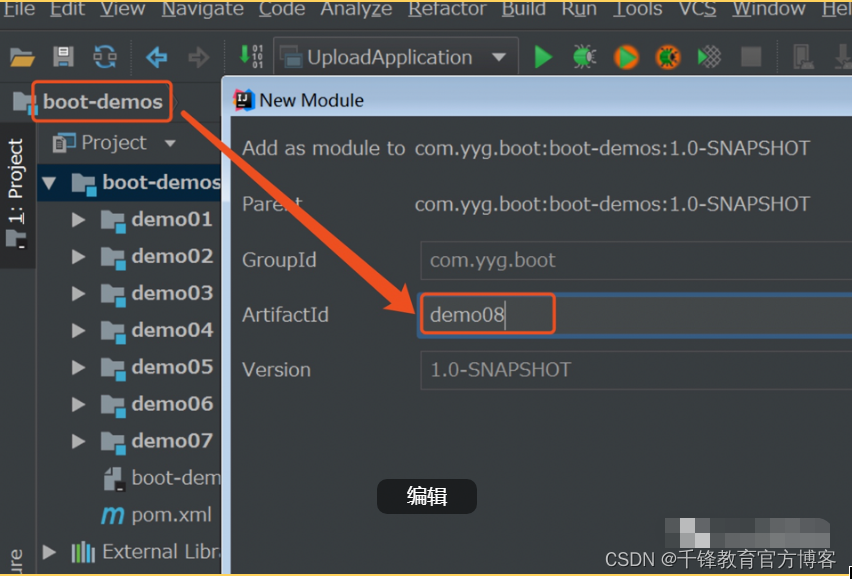Click the Synchronize refresh icon
Viewport: 852px width, 579px height.
click(x=104, y=57)
